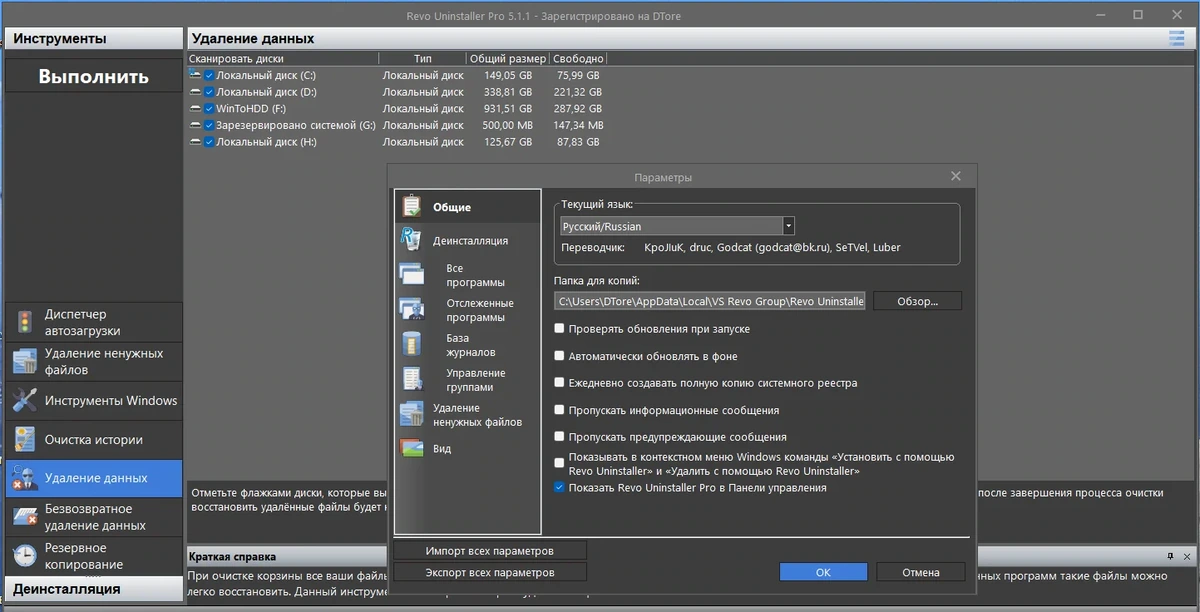
Task: Click the 931,51 GB size cell
Action: click(x=509, y=108)
